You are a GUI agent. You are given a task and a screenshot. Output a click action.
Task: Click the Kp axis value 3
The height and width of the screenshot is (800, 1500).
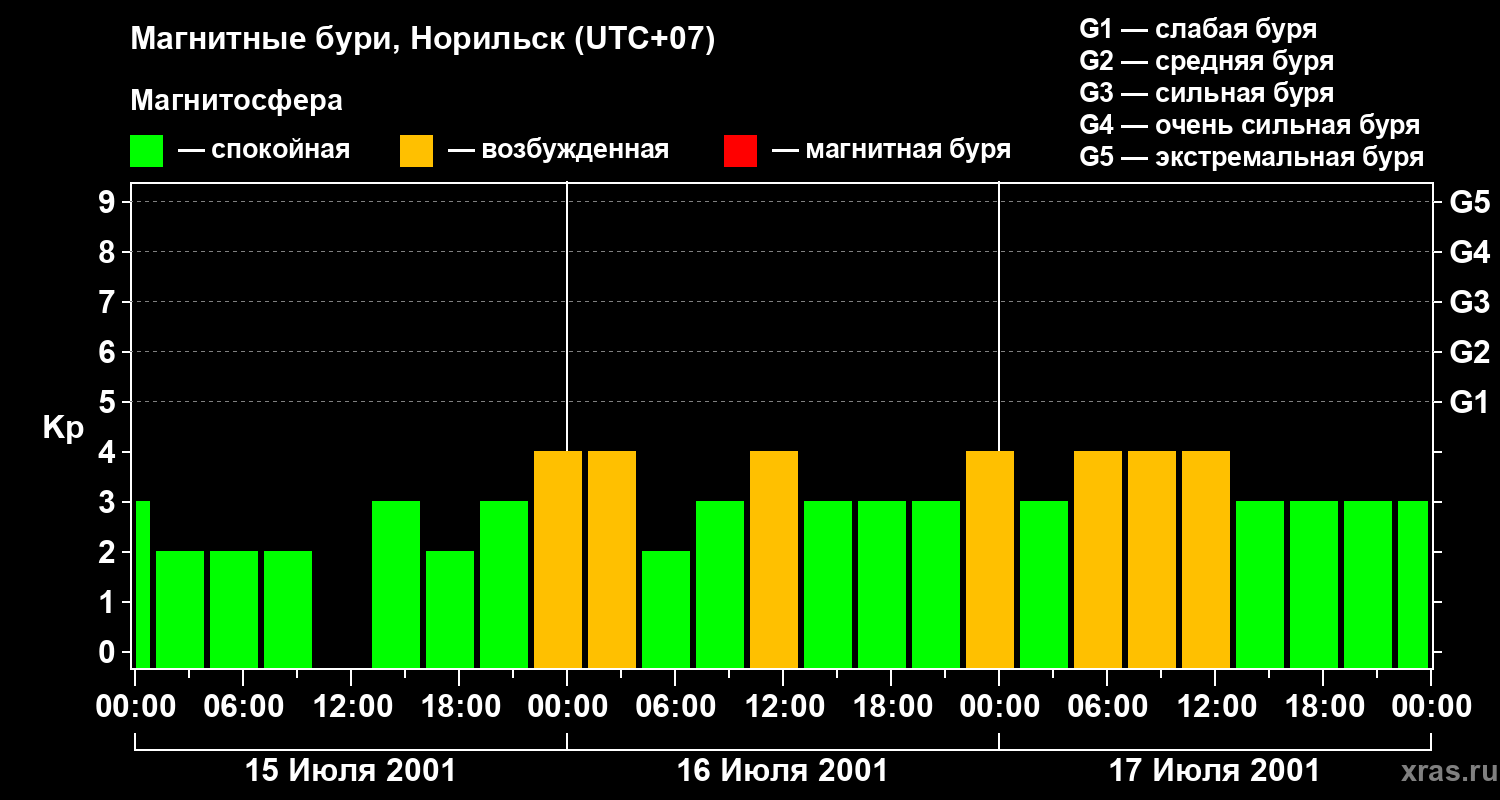108,502
